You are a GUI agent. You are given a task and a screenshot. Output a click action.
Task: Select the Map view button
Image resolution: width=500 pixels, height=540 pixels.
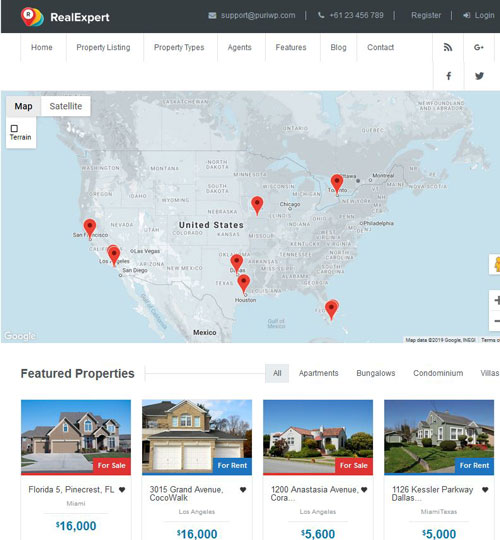[x=23, y=106]
